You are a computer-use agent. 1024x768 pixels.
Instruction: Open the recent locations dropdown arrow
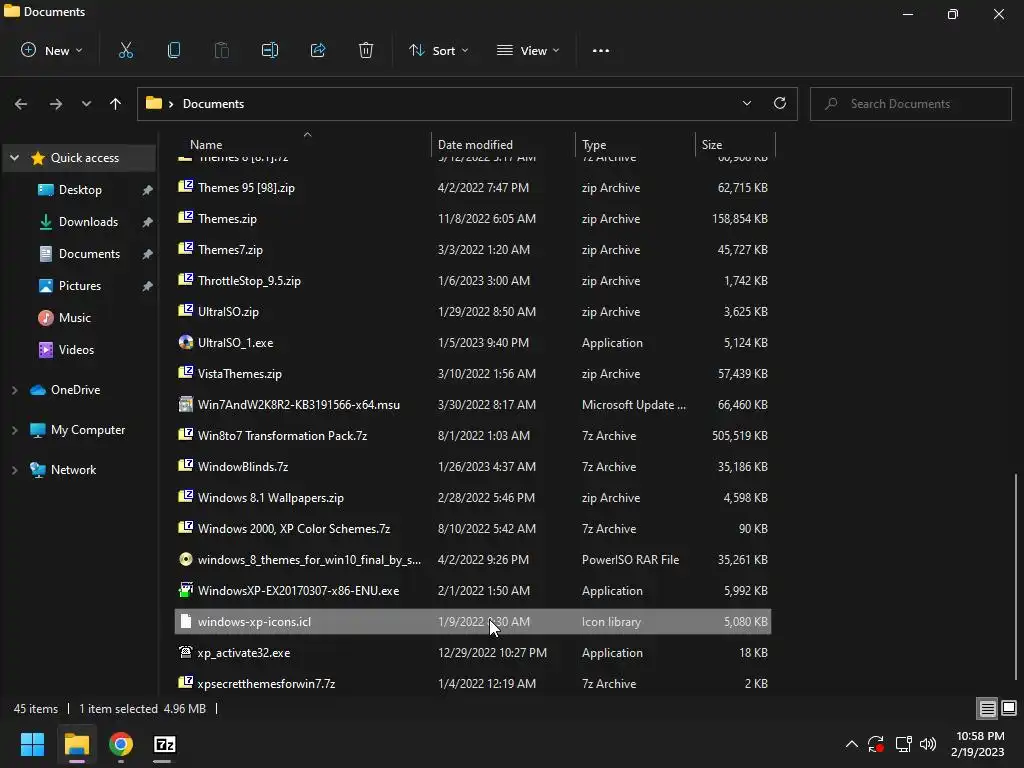tap(86, 104)
